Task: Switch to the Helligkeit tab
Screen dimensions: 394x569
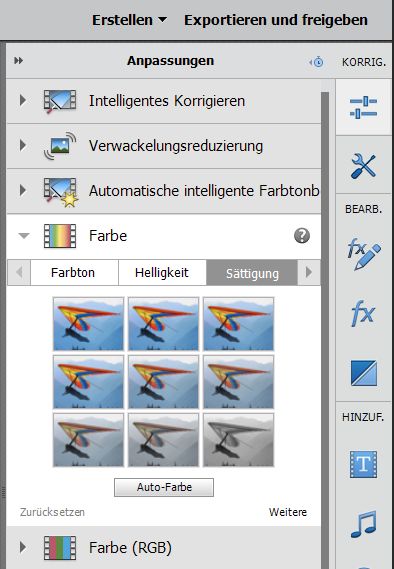Action: 162,273
